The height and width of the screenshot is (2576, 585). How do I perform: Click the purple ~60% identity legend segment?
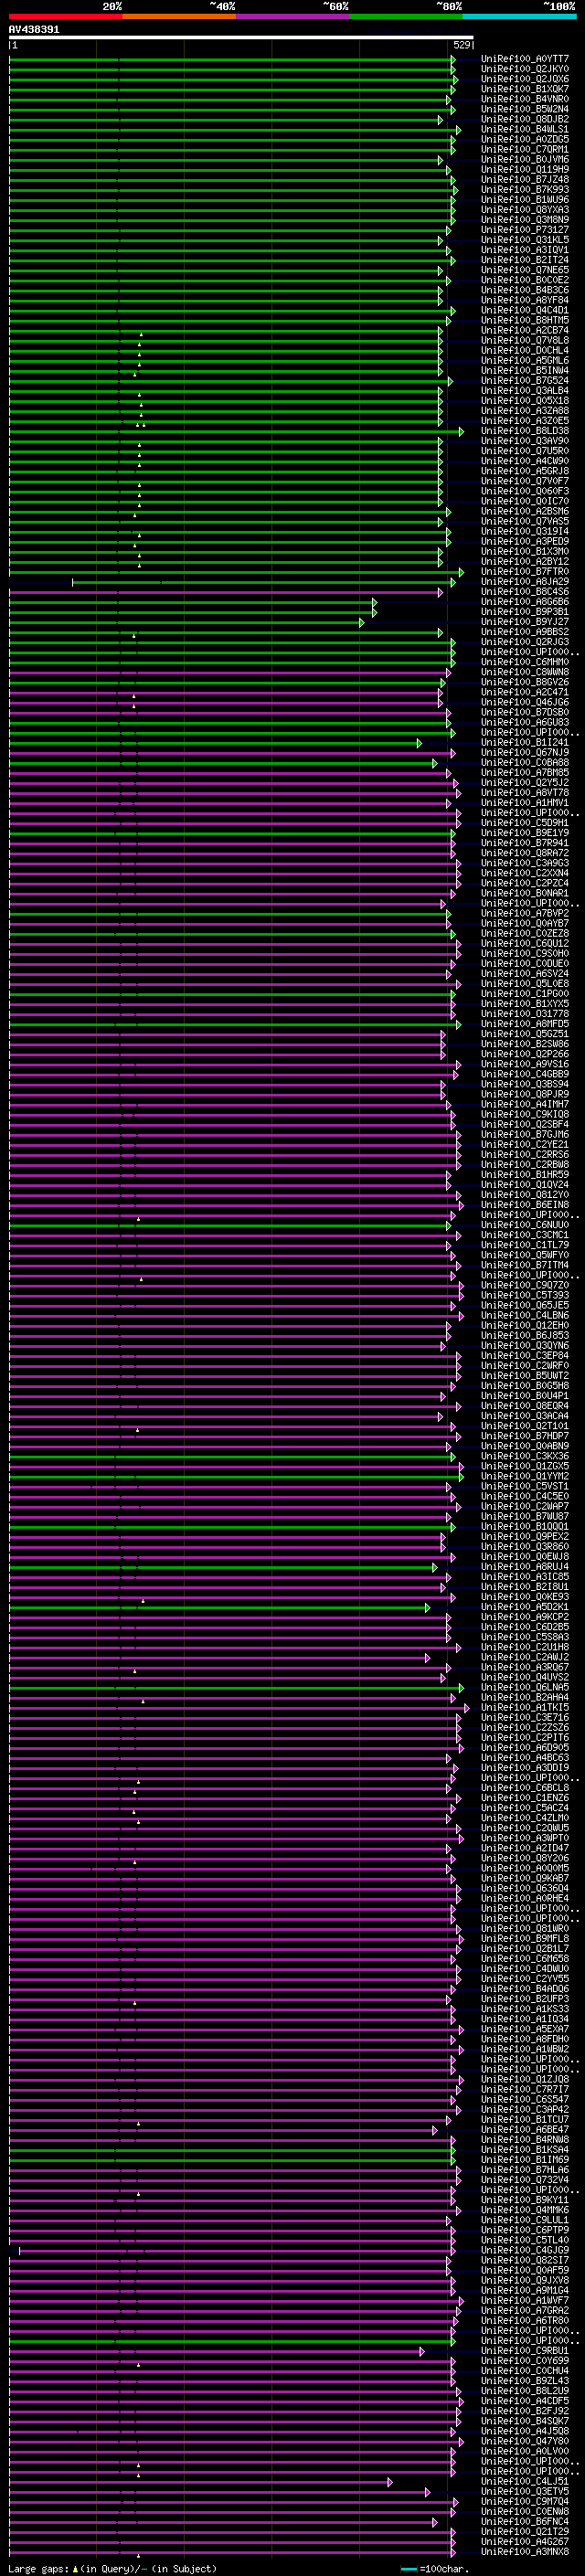tap(293, 16)
